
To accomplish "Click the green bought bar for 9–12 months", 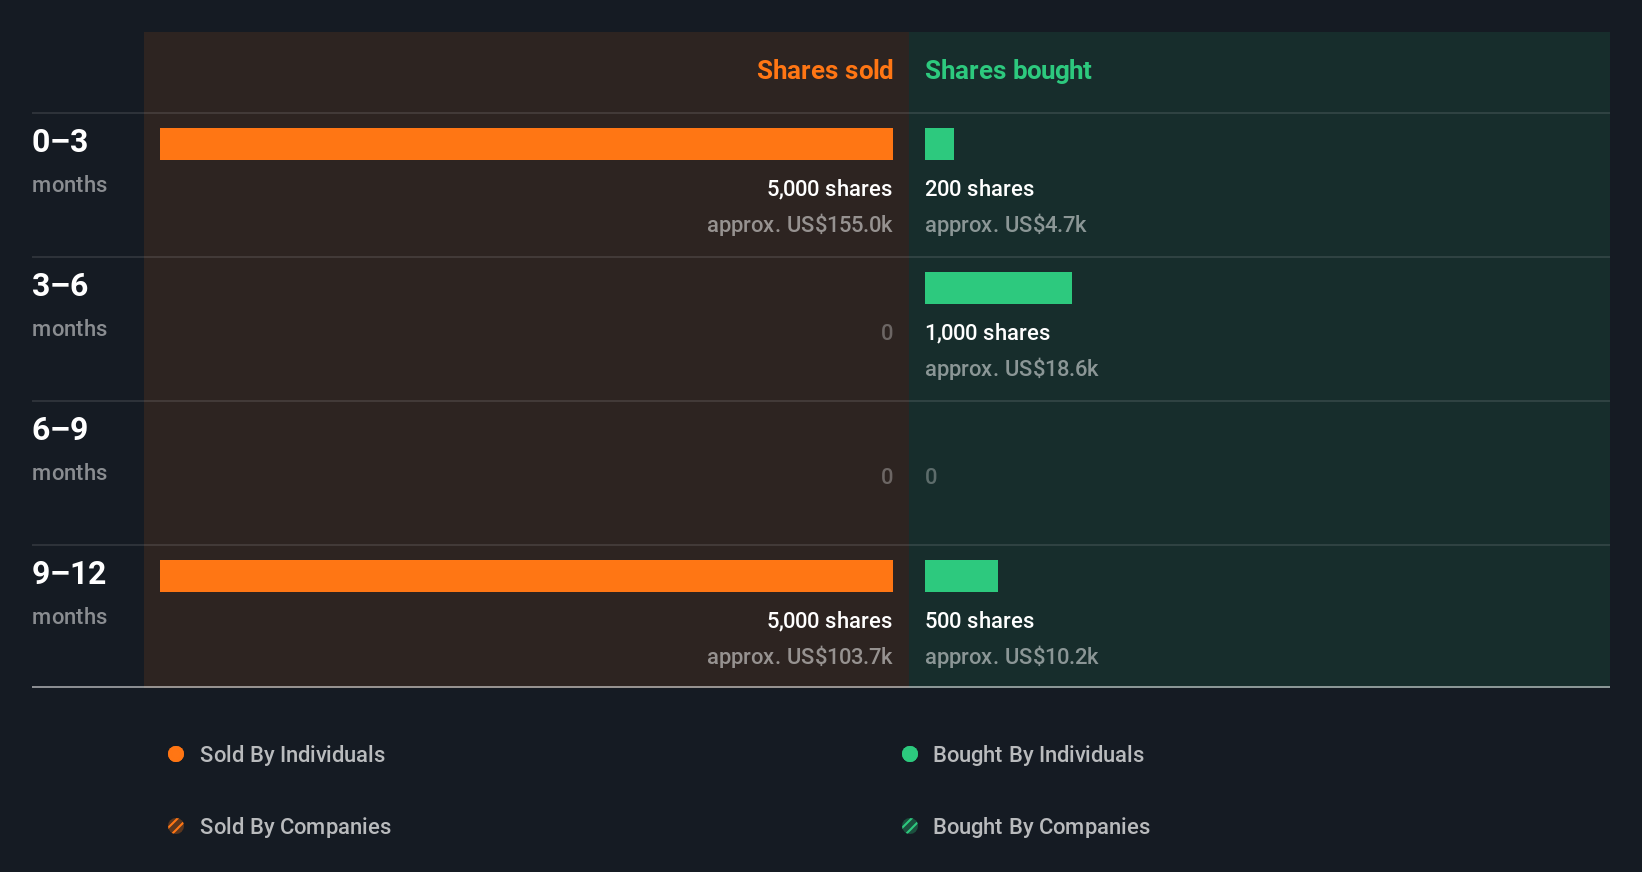I will [961, 576].
